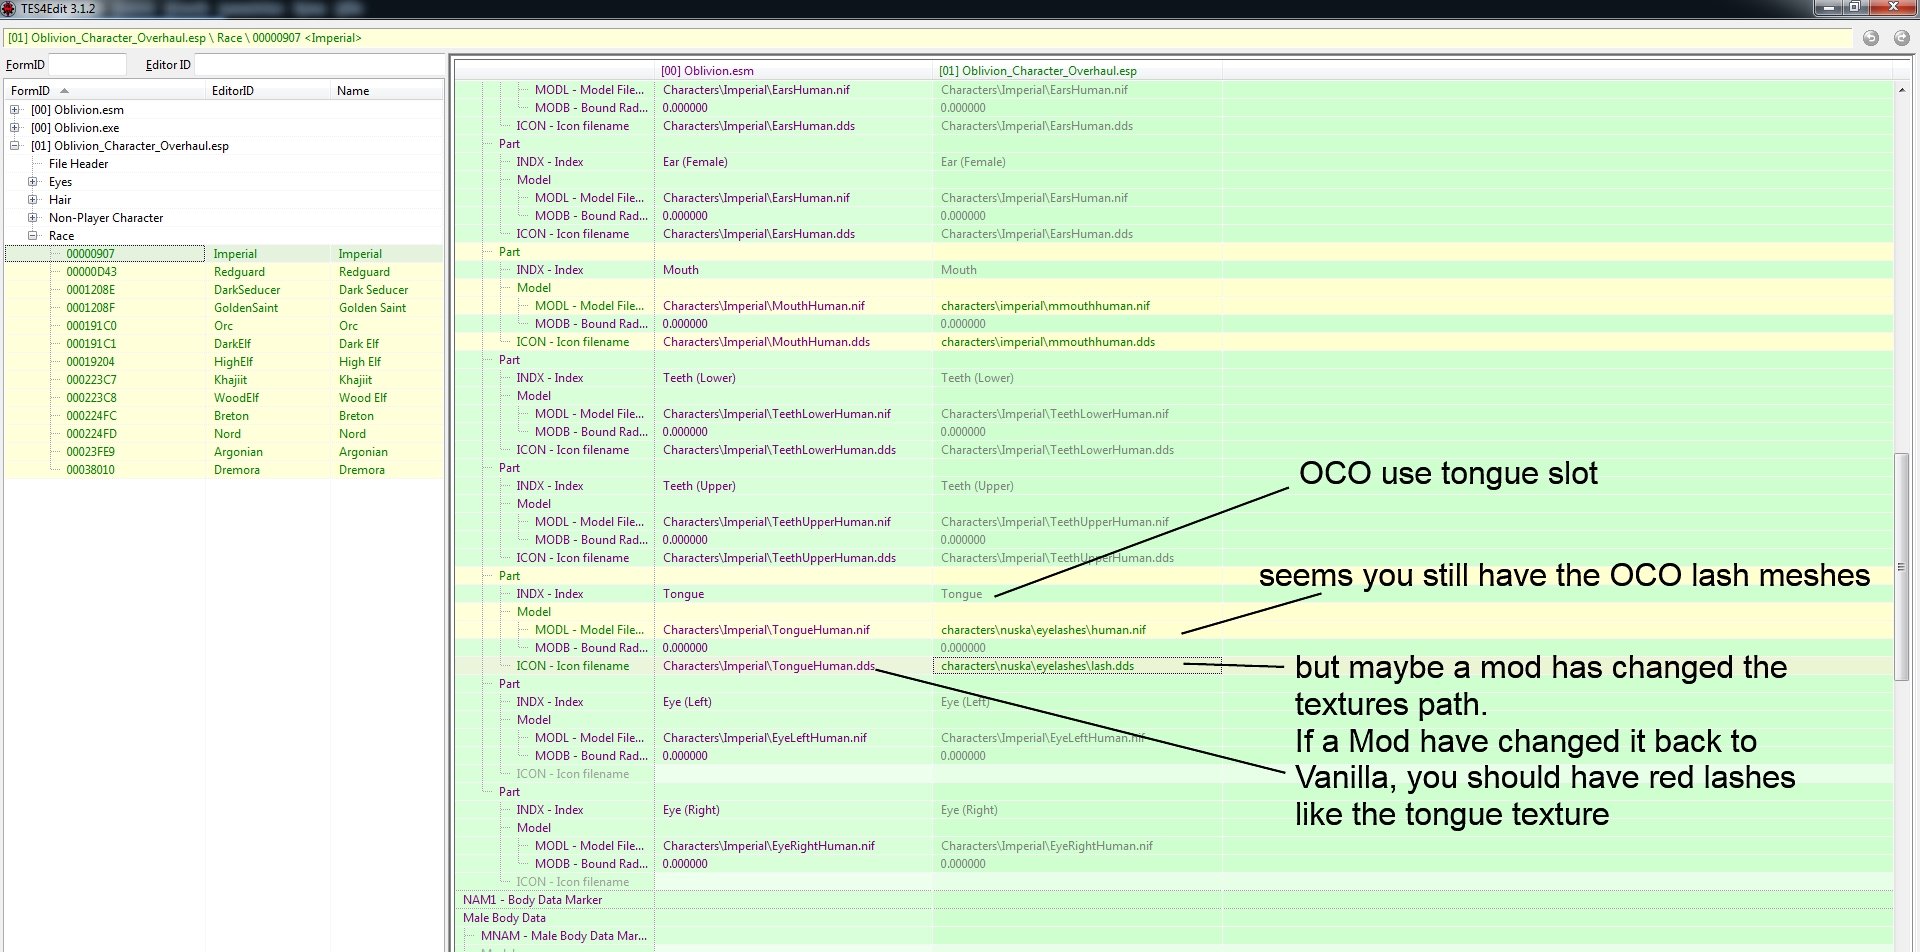Click the vertical scrollbar of record view
The height and width of the screenshot is (952, 1920).
coord(1901,568)
